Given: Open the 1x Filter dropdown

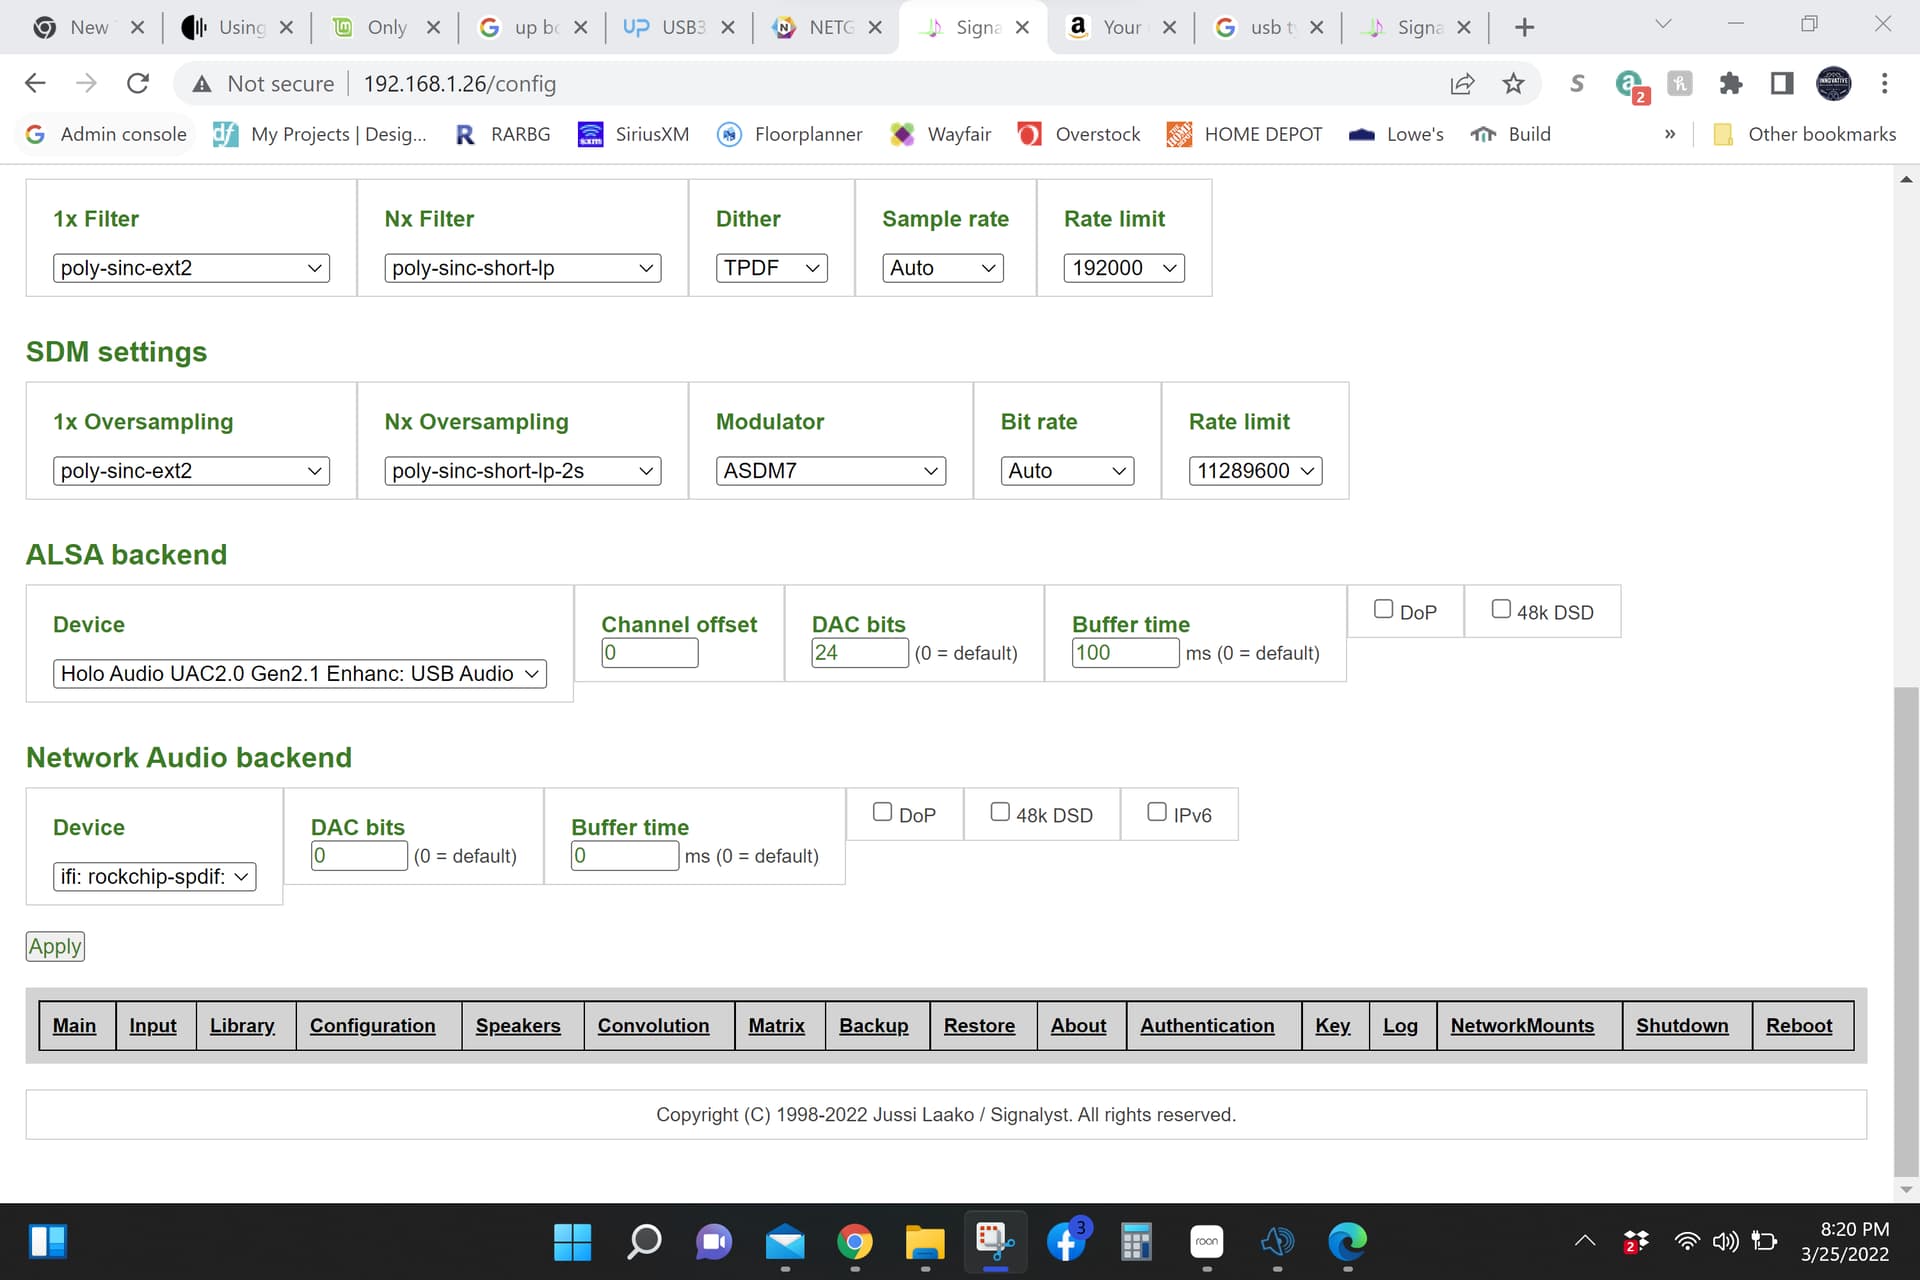Looking at the screenshot, I should tap(191, 268).
